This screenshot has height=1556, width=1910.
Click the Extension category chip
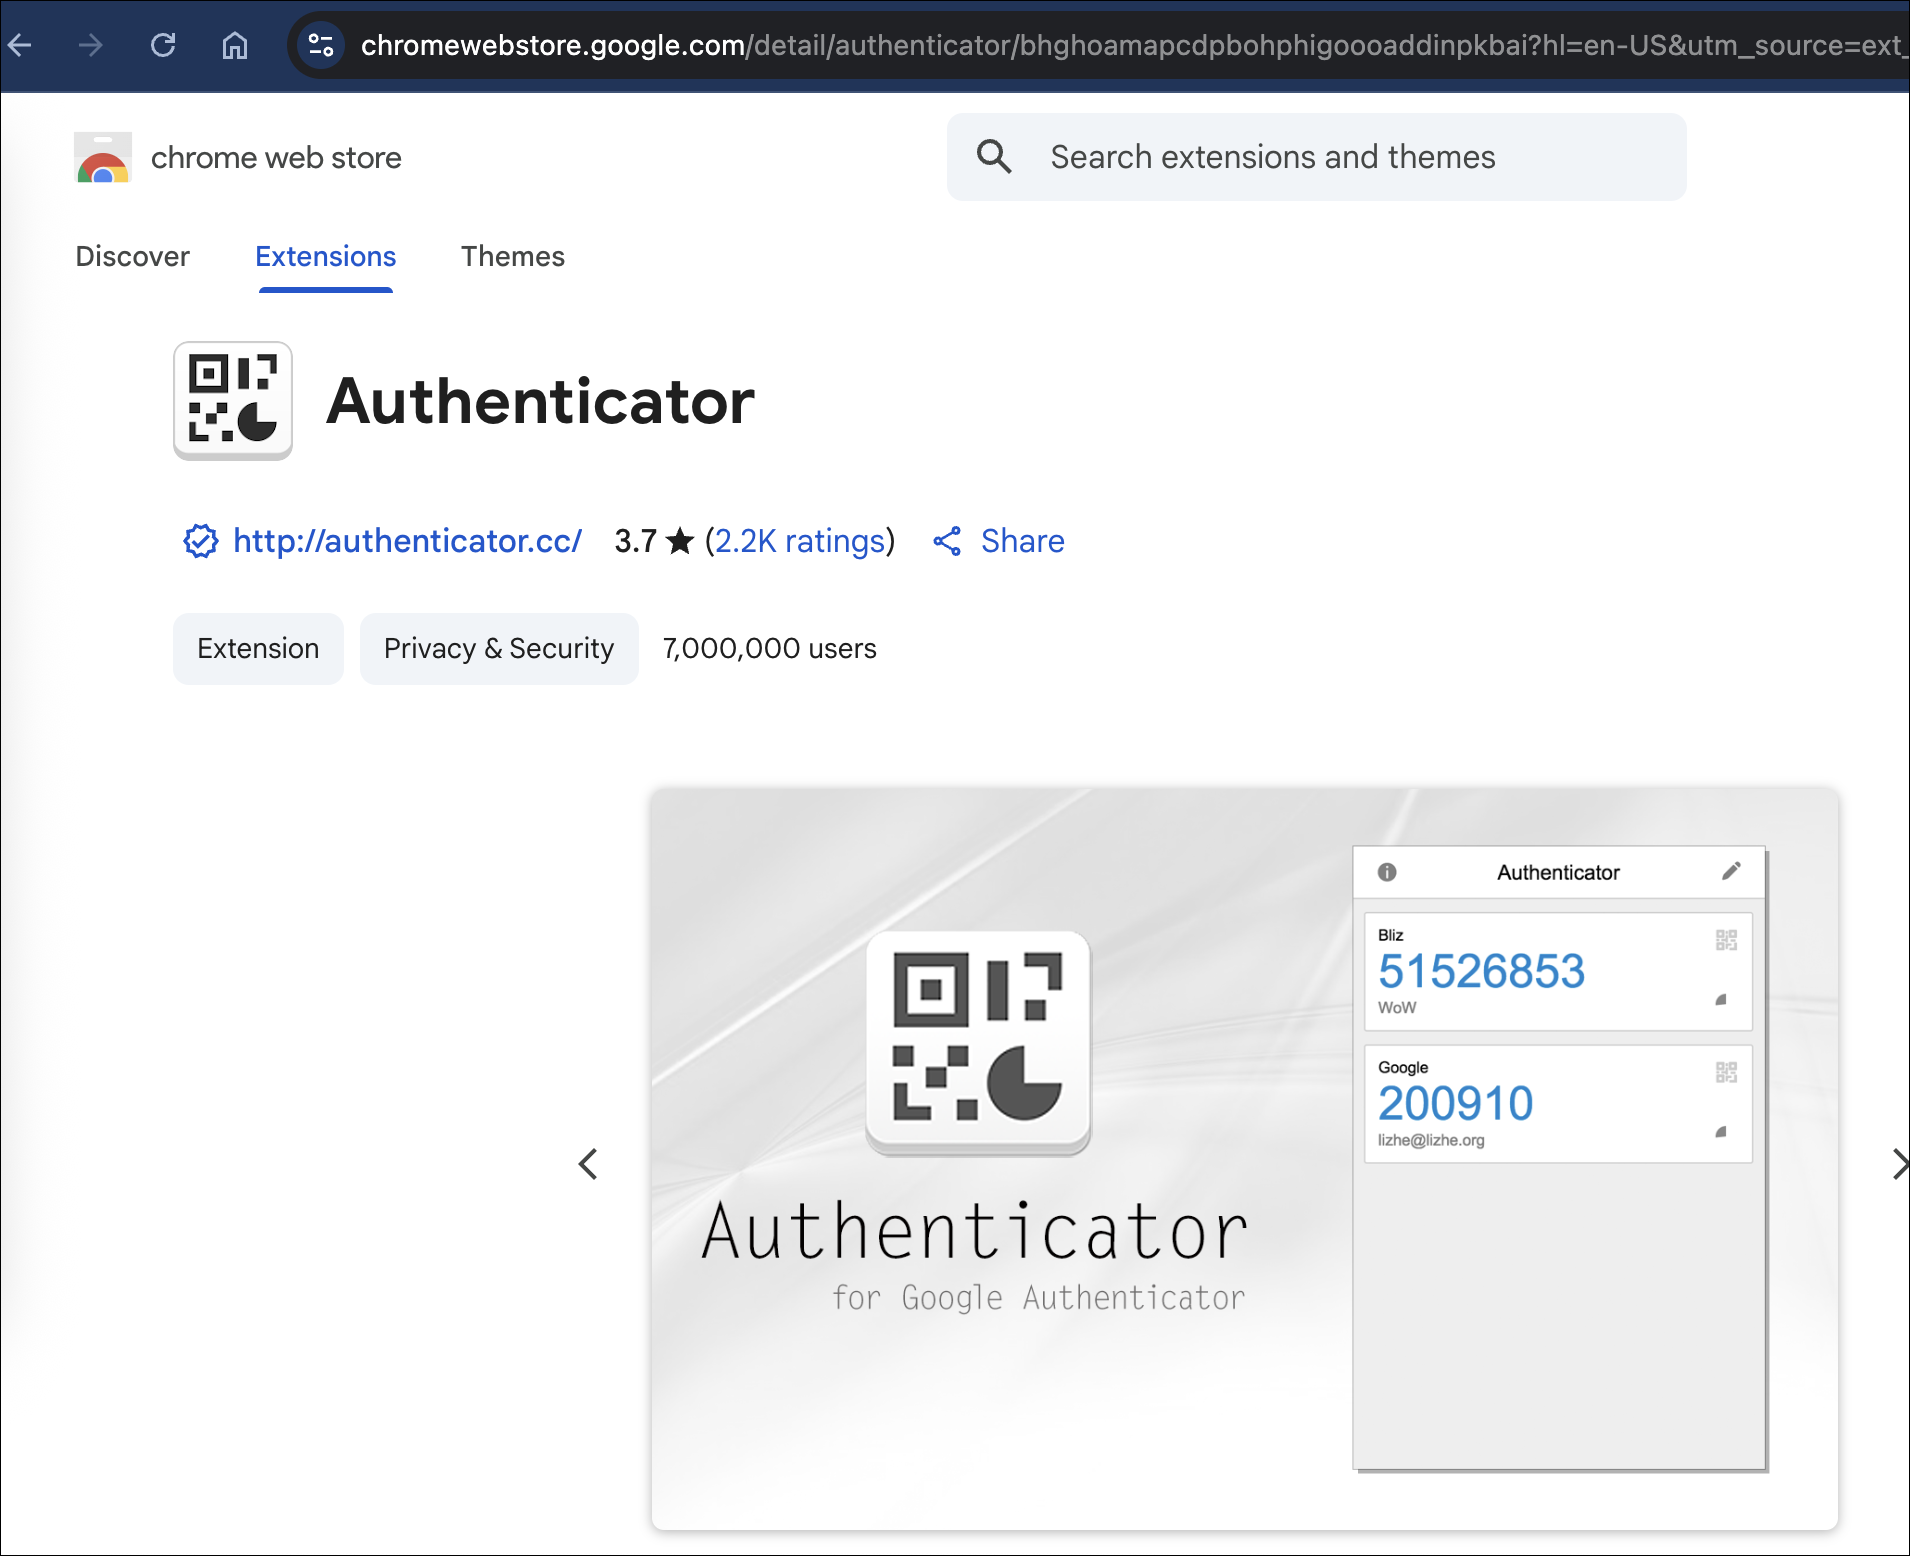click(258, 648)
